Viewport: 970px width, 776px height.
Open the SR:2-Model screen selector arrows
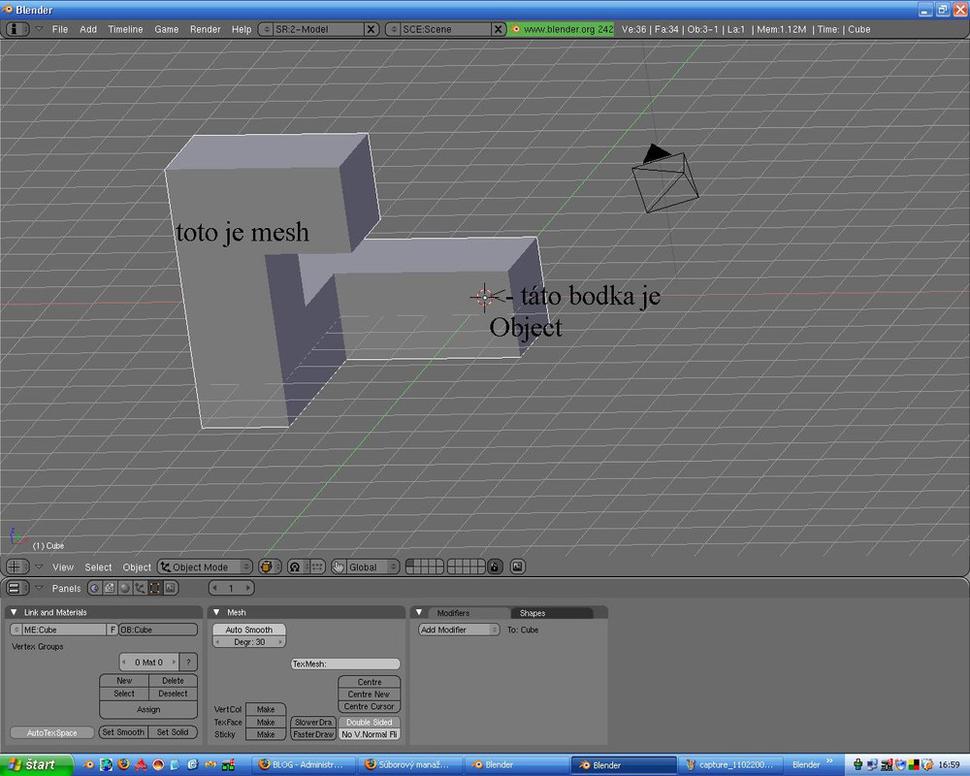[267, 29]
